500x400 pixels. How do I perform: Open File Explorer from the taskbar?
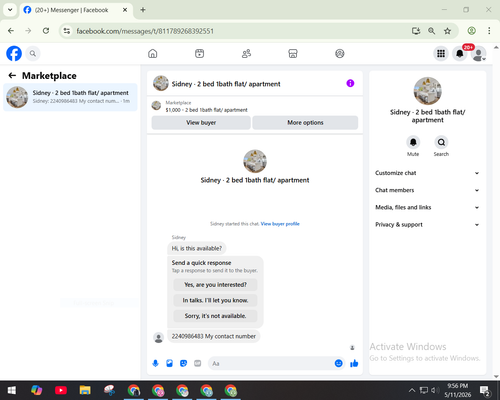pos(85,390)
